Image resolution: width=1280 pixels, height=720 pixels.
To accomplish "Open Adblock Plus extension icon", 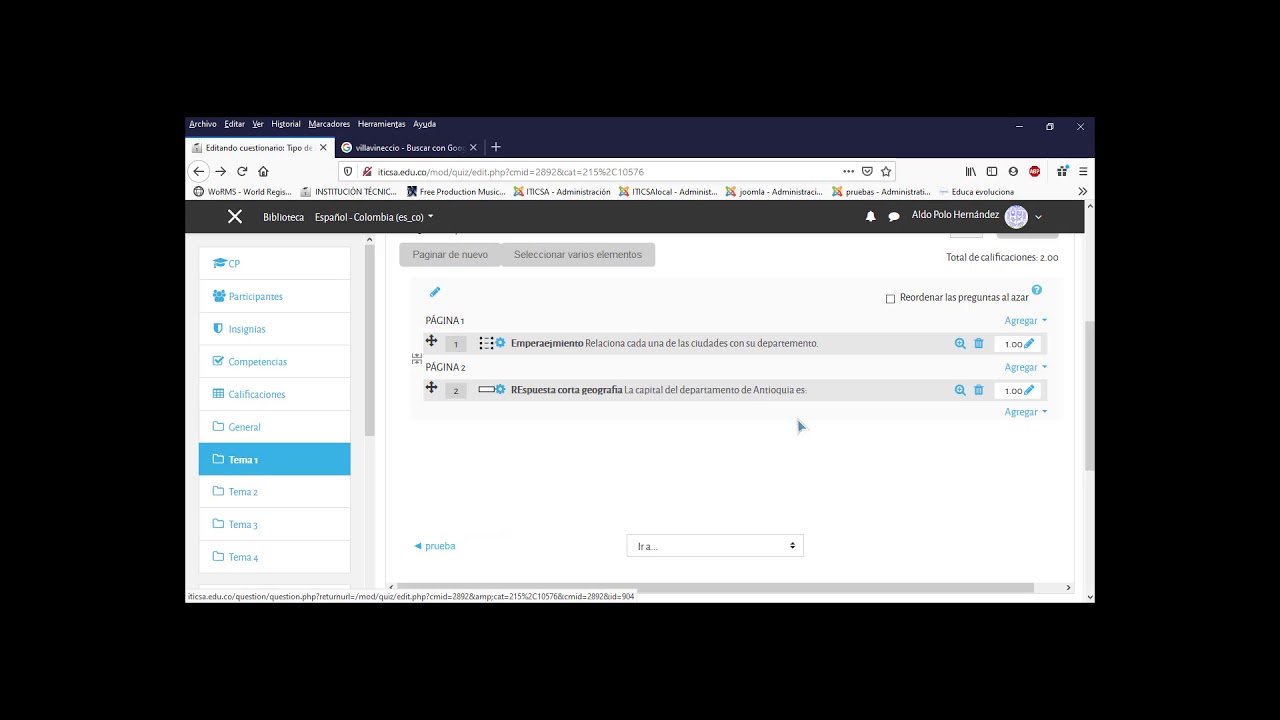I will click(x=1035, y=171).
